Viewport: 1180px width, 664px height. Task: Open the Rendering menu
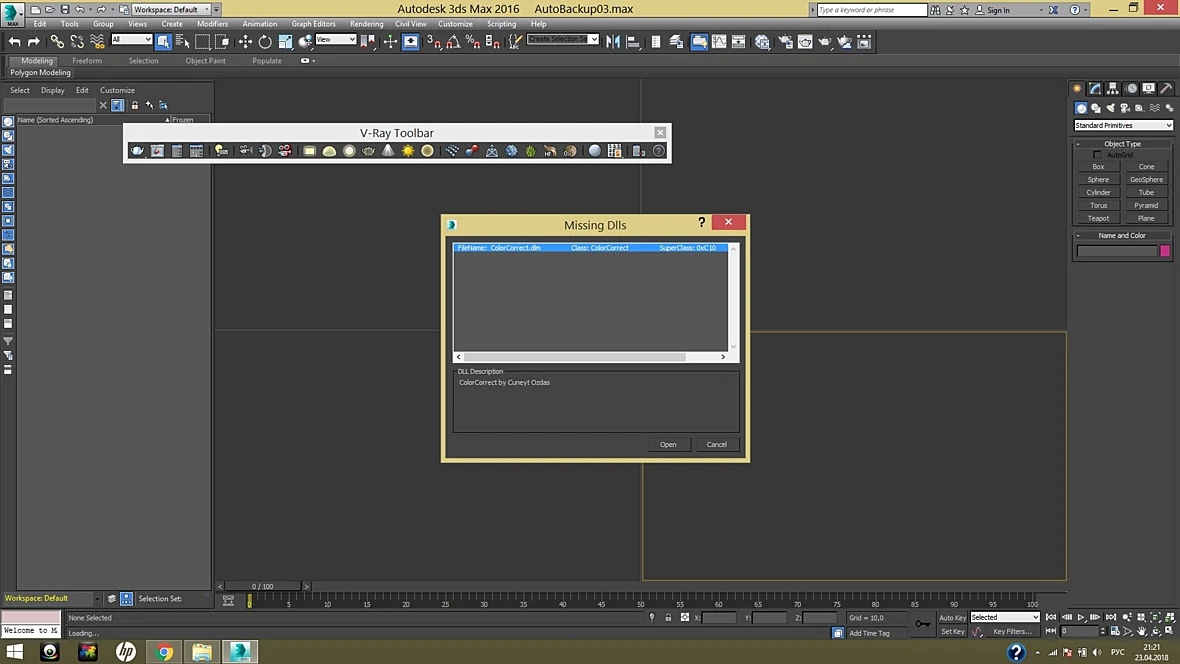coord(366,24)
